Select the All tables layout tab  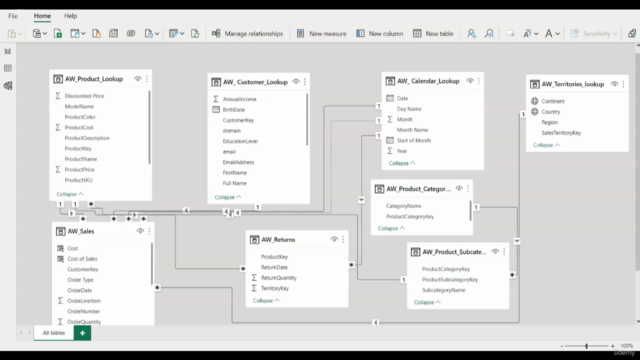click(54, 333)
